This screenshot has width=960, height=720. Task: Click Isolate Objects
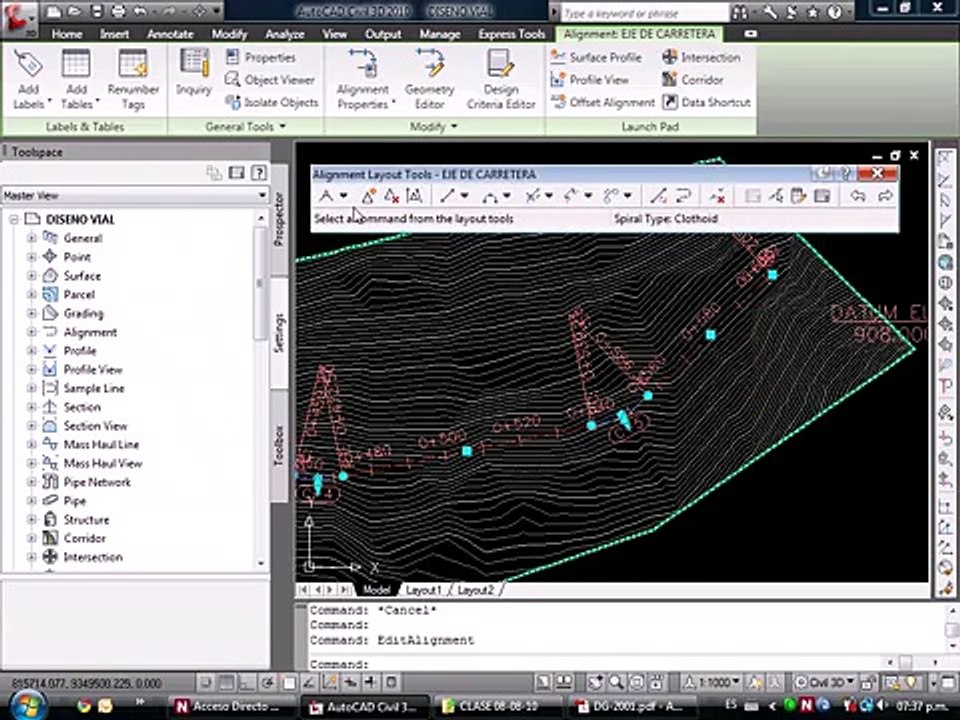click(x=272, y=102)
